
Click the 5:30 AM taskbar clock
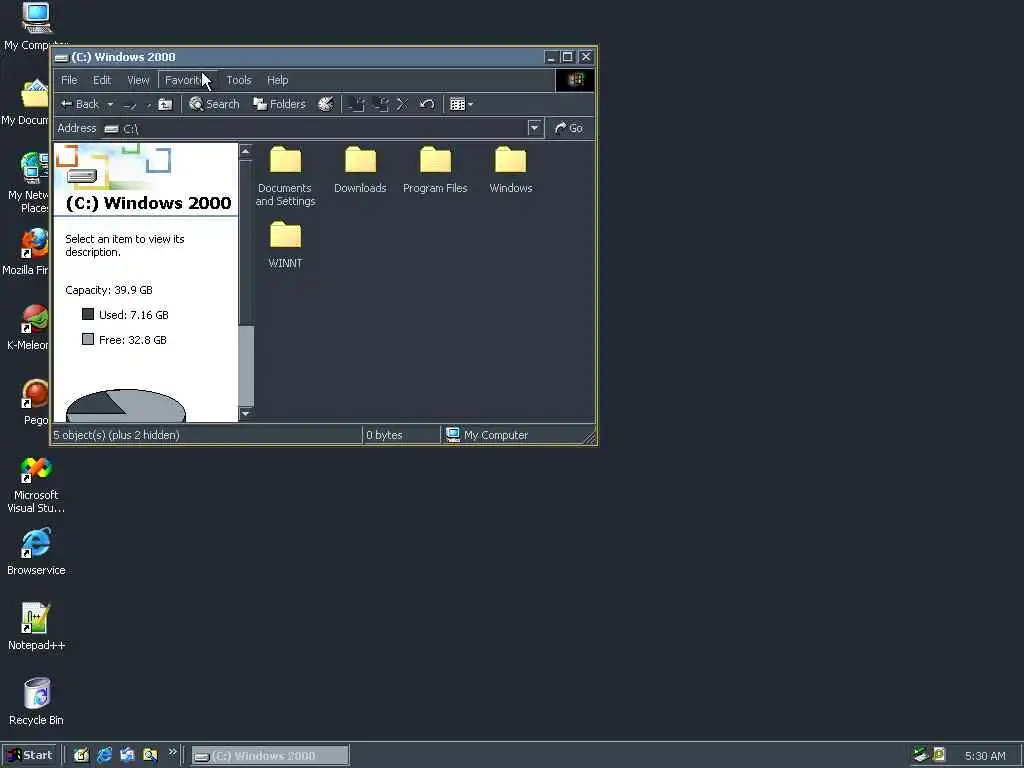tap(985, 756)
